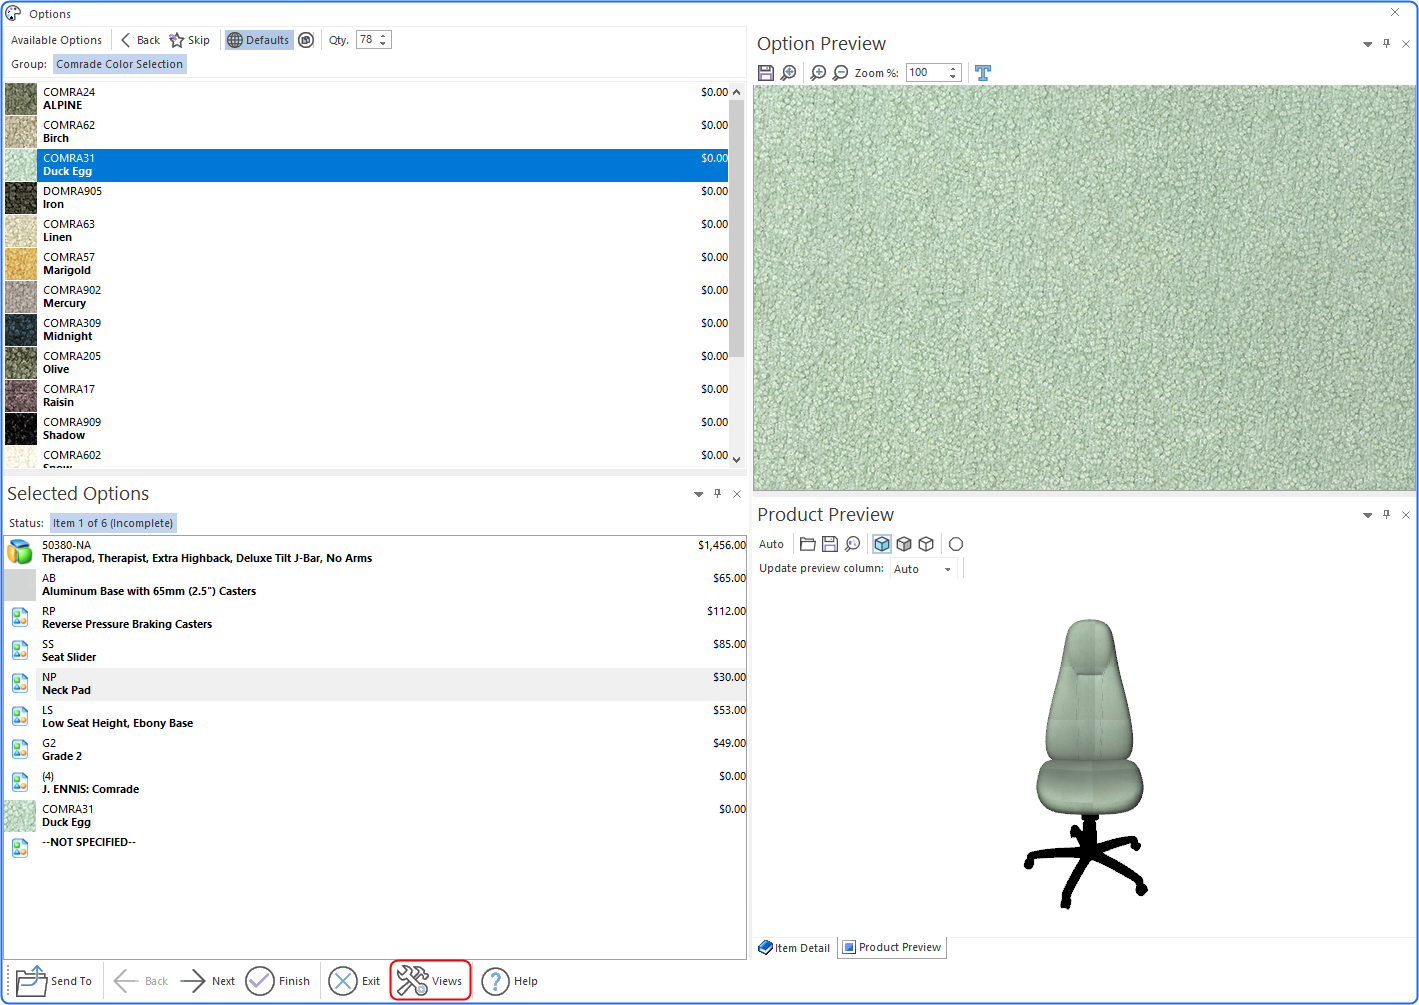
Task: Open the Views tools menu
Action: [x=430, y=981]
